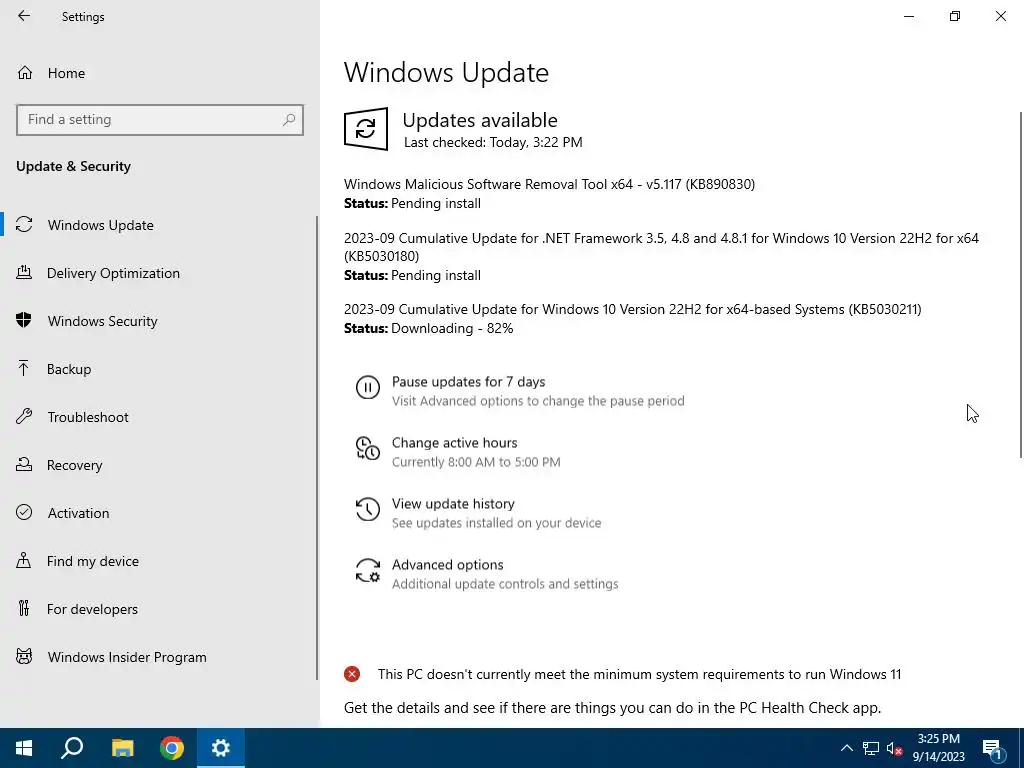
Task: Click the update history clock icon
Action: coord(368,509)
